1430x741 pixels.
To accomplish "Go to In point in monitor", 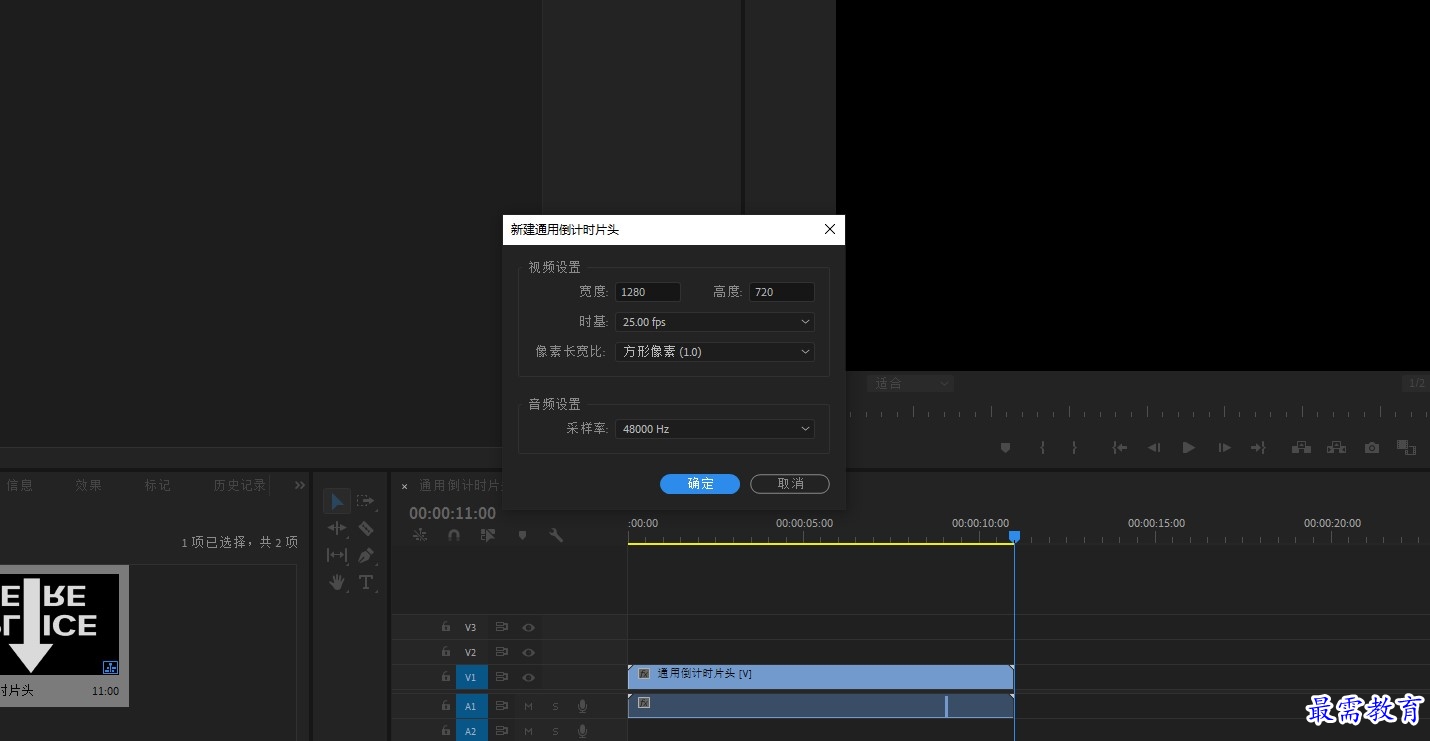I will (1120, 448).
